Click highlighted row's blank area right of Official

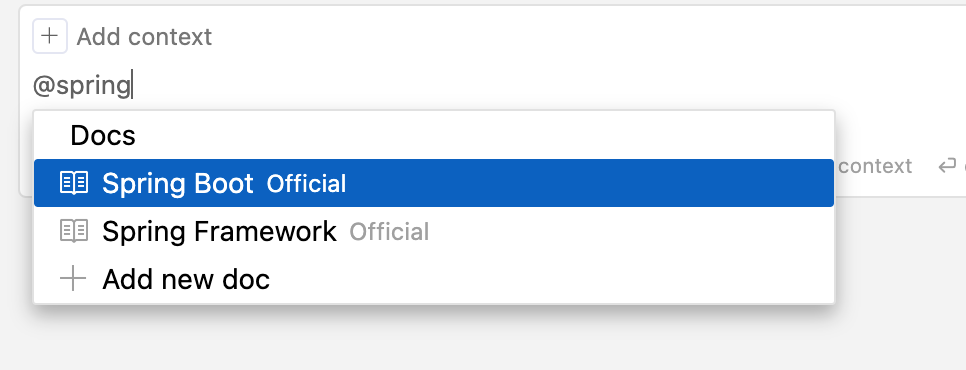click(585, 183)
